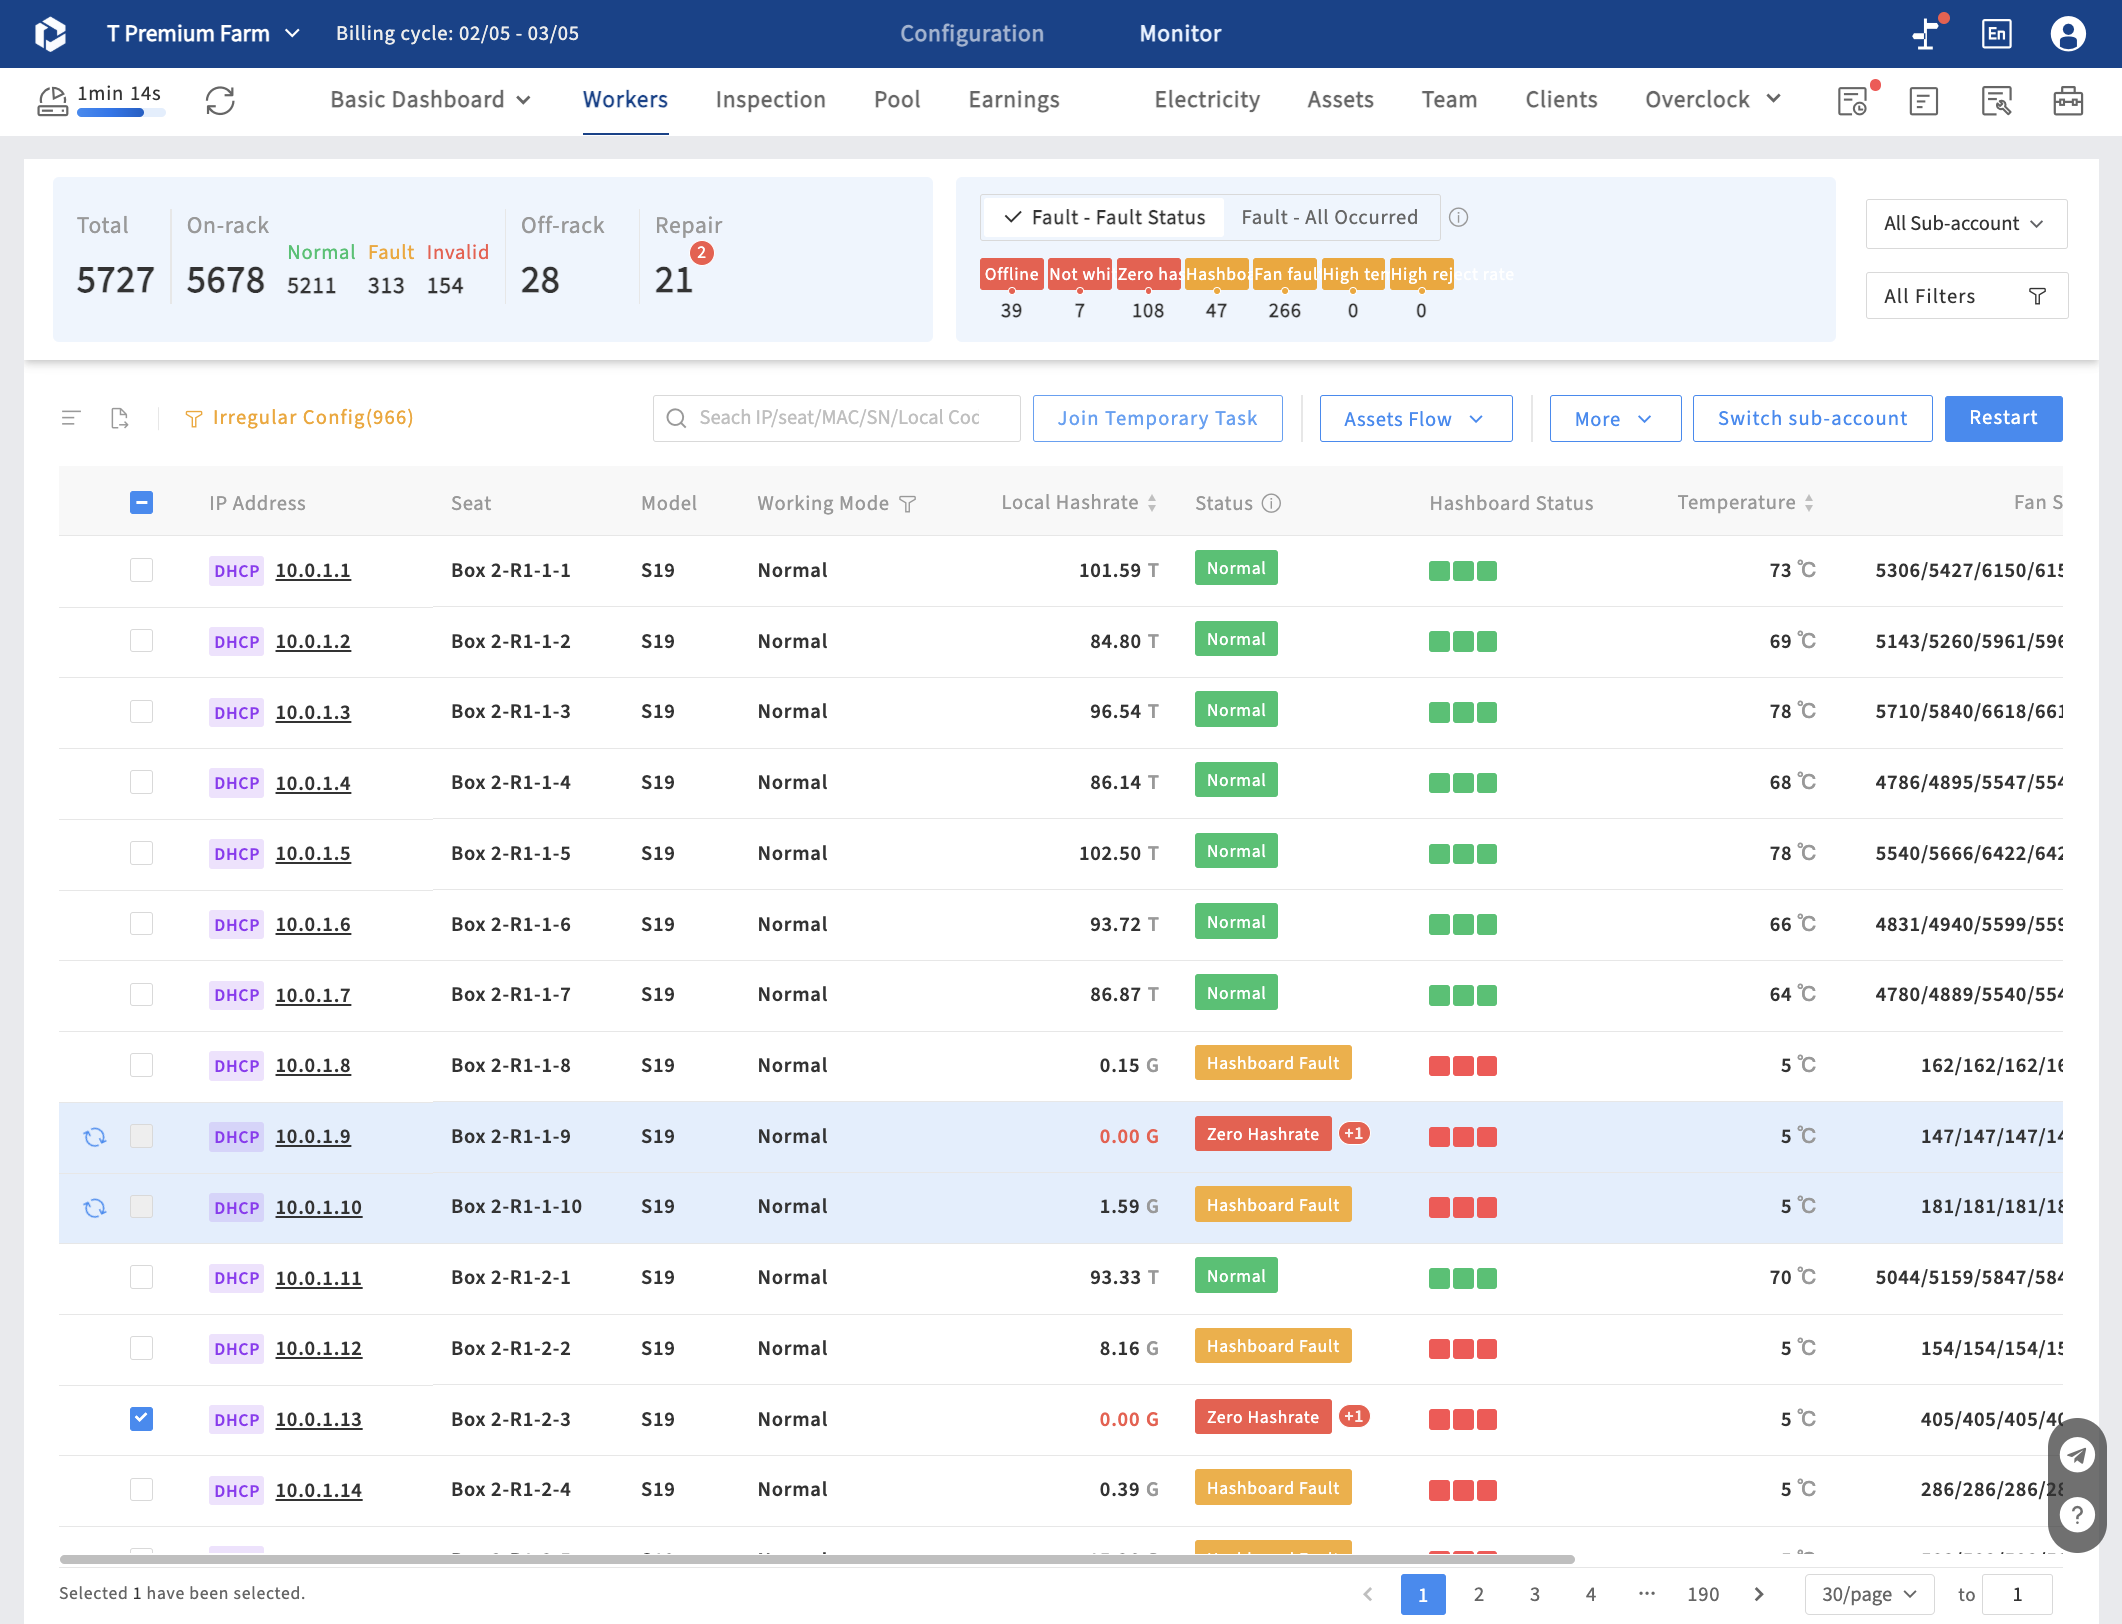Open the toolbox icon in the toolbar
The image size is (2122, 1624).
coord(2068,100)
